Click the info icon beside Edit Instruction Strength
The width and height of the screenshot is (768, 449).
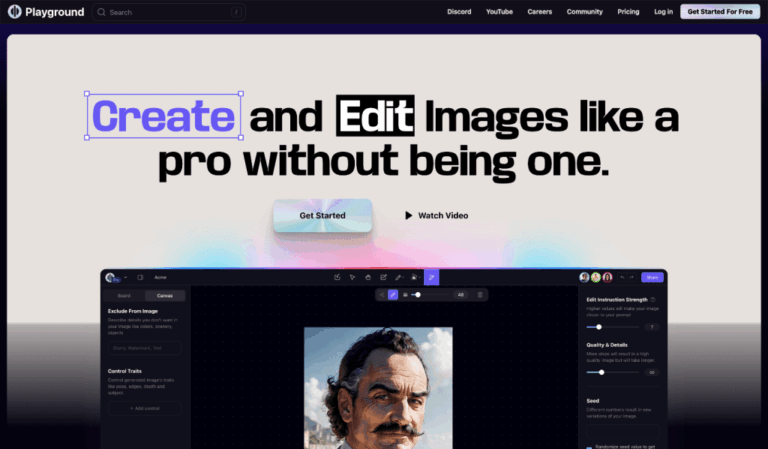653,299
